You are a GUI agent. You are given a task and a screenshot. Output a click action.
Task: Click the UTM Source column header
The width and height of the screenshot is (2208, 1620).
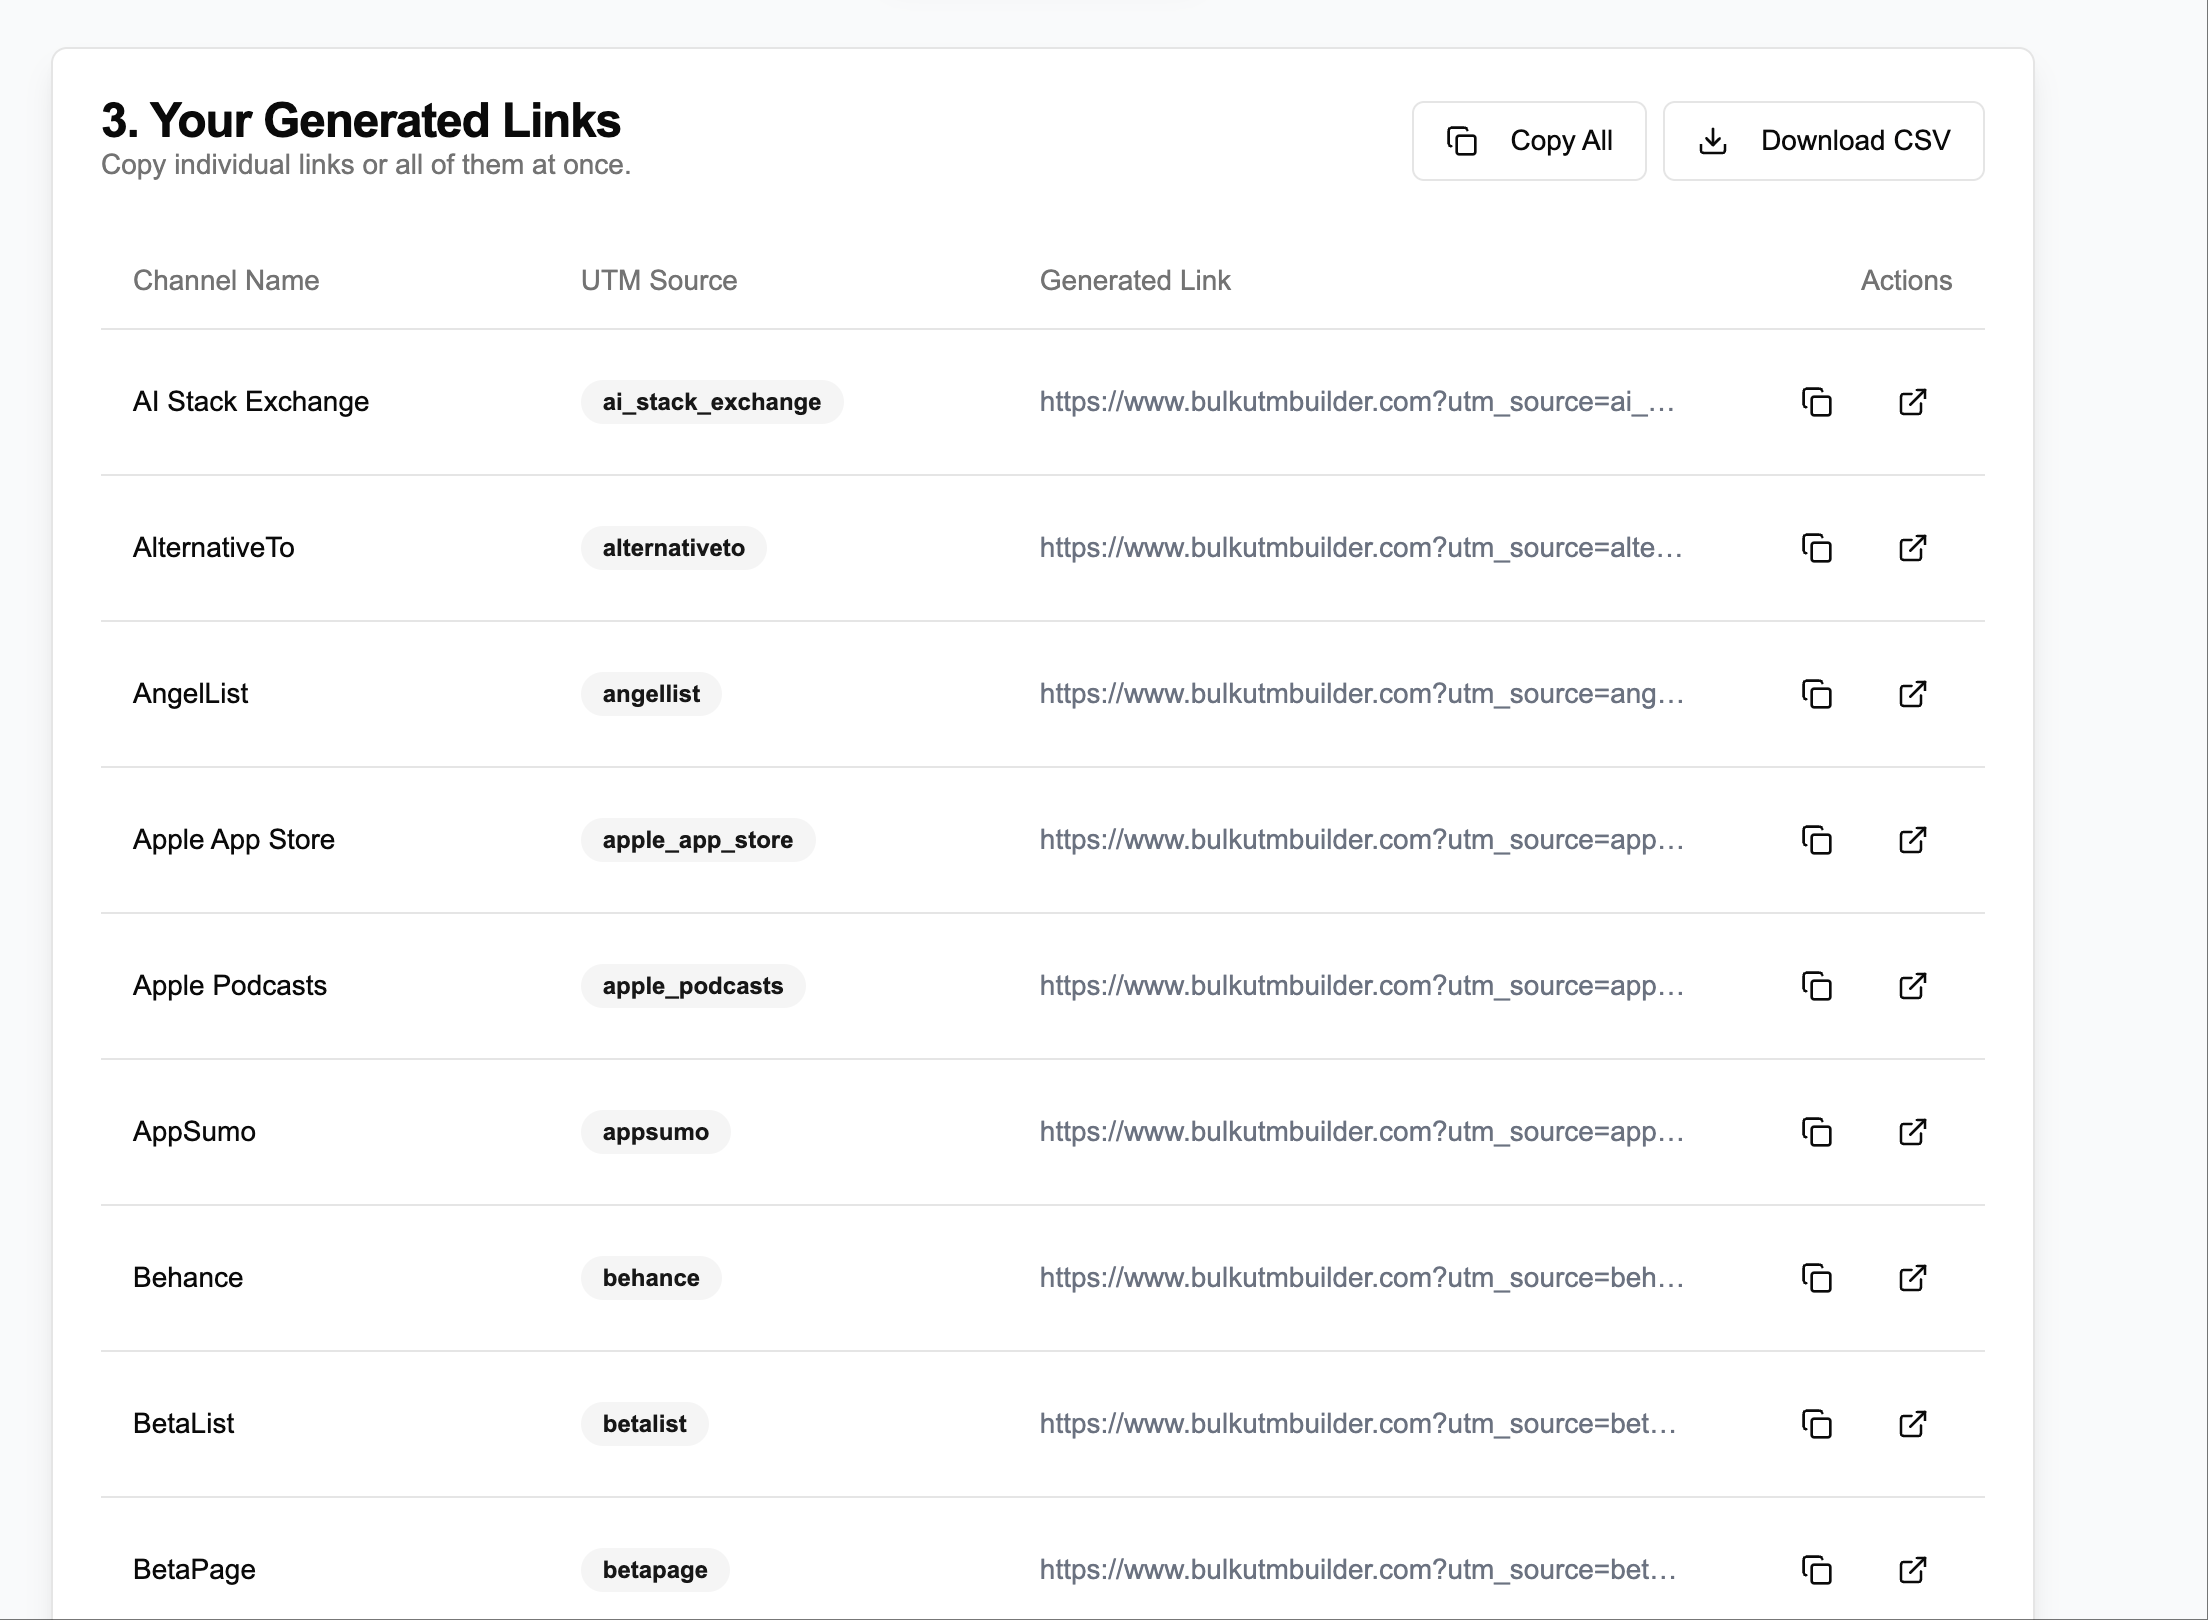[659, 281]
